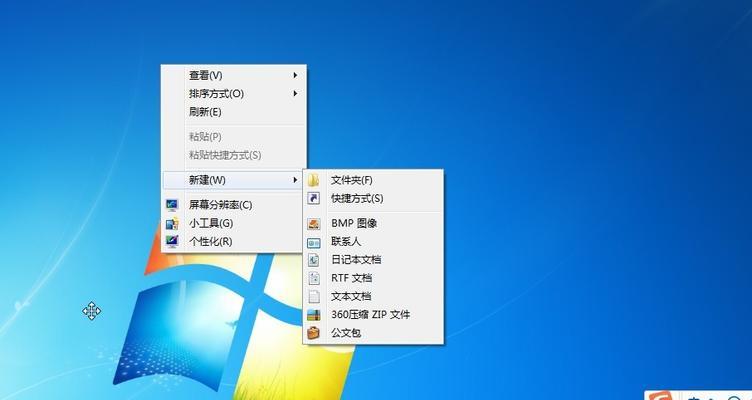Create a new 公文包 briefcase

click(373, 333)
